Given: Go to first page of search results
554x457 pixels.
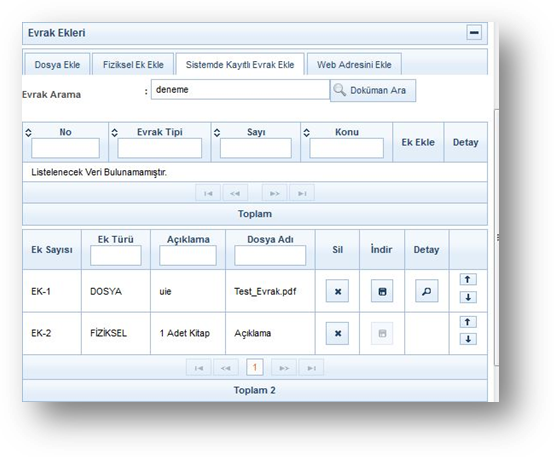Looking at the screenshot, I should 208,193.
